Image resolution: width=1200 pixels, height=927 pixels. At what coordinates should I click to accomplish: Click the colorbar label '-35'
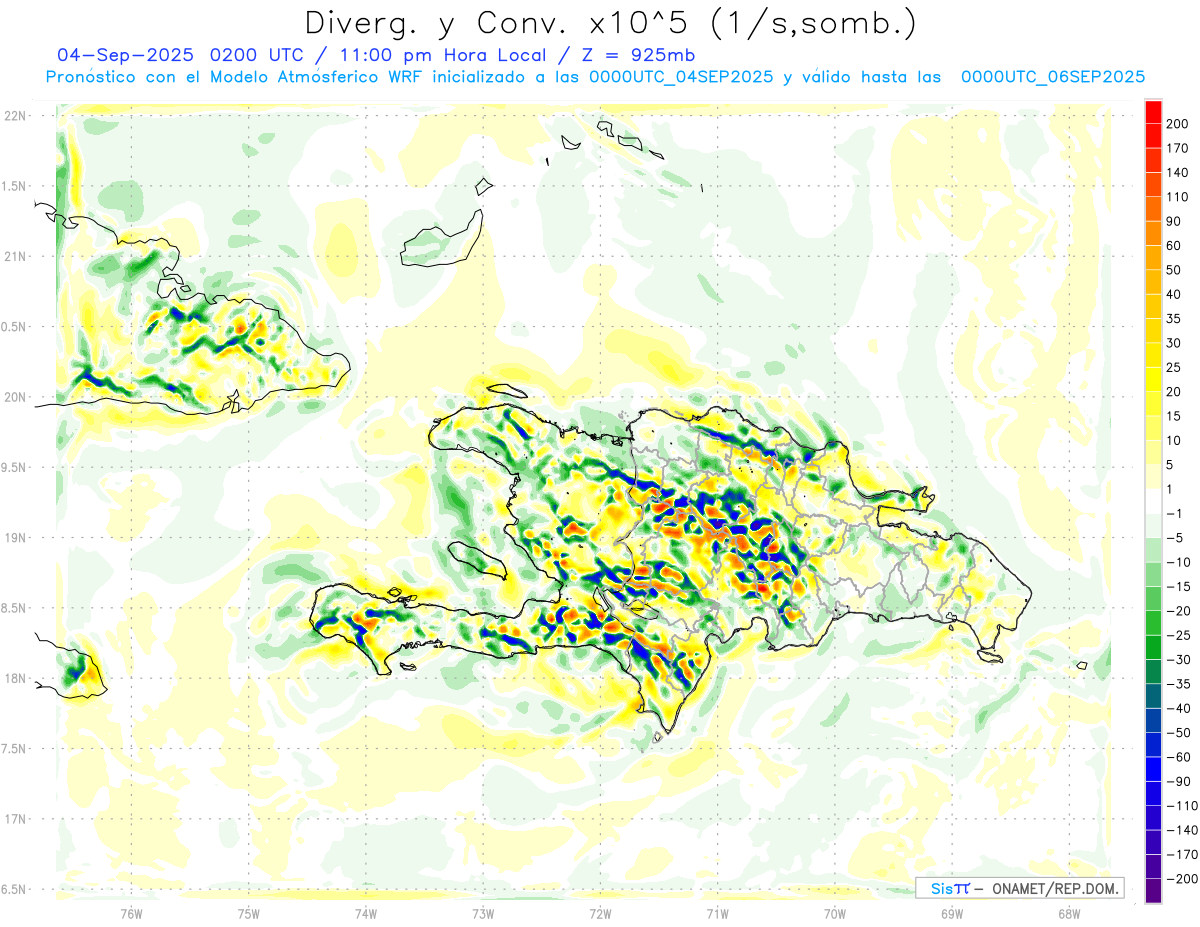click(x=1179, y=684)
